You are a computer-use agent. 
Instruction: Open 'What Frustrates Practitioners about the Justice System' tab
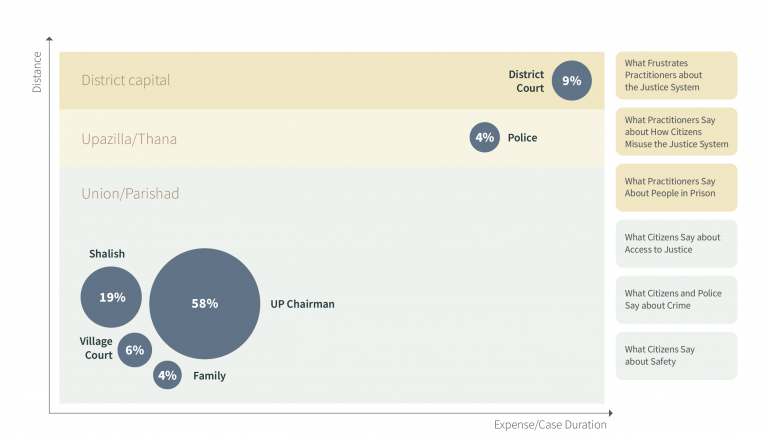[x=676, y=75]
